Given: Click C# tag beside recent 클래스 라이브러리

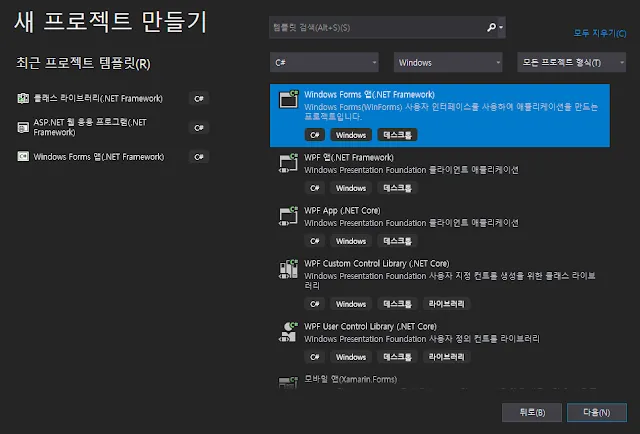Looking at the screenshot, I should [199, 98].
